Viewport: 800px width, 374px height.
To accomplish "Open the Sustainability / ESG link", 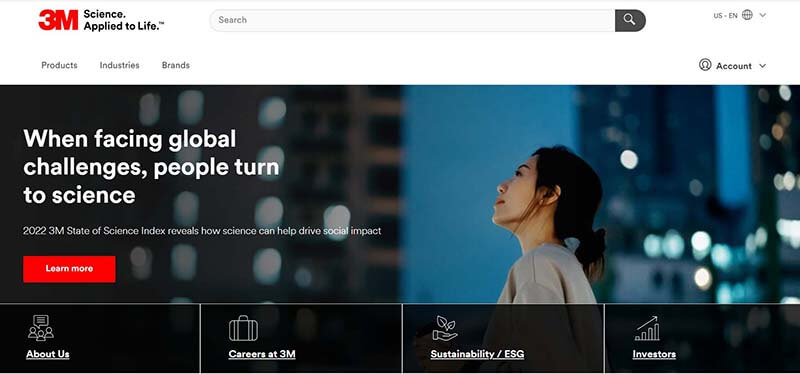I will point(477,354).
